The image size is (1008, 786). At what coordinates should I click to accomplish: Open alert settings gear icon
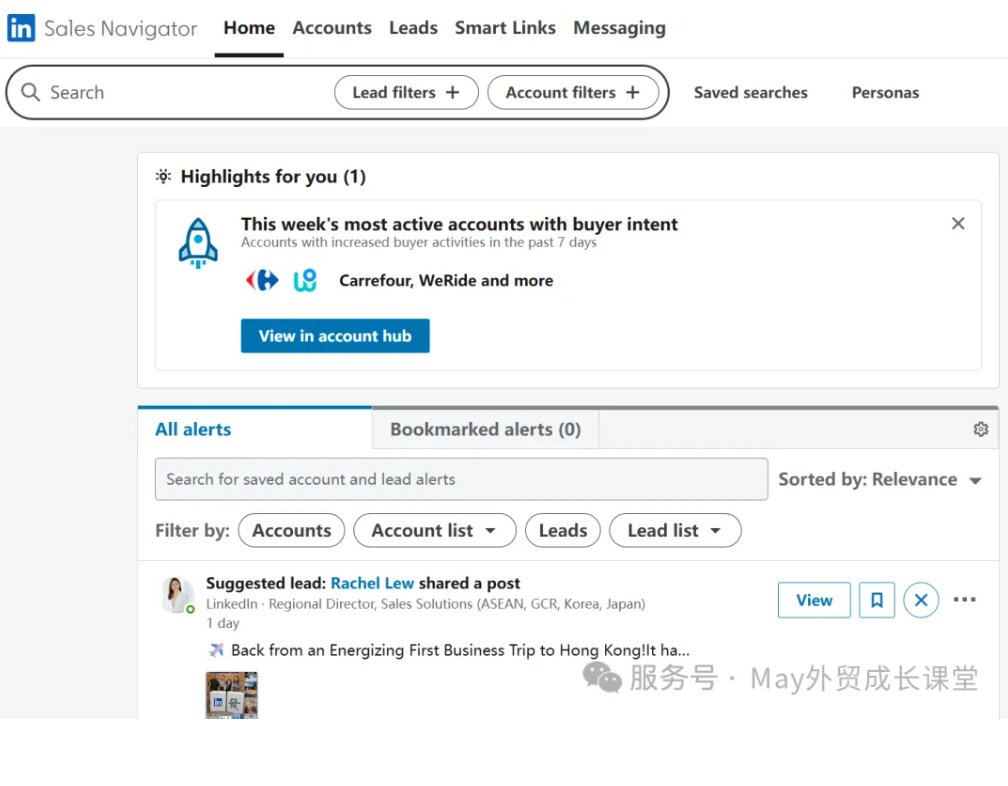pos(980,429)
